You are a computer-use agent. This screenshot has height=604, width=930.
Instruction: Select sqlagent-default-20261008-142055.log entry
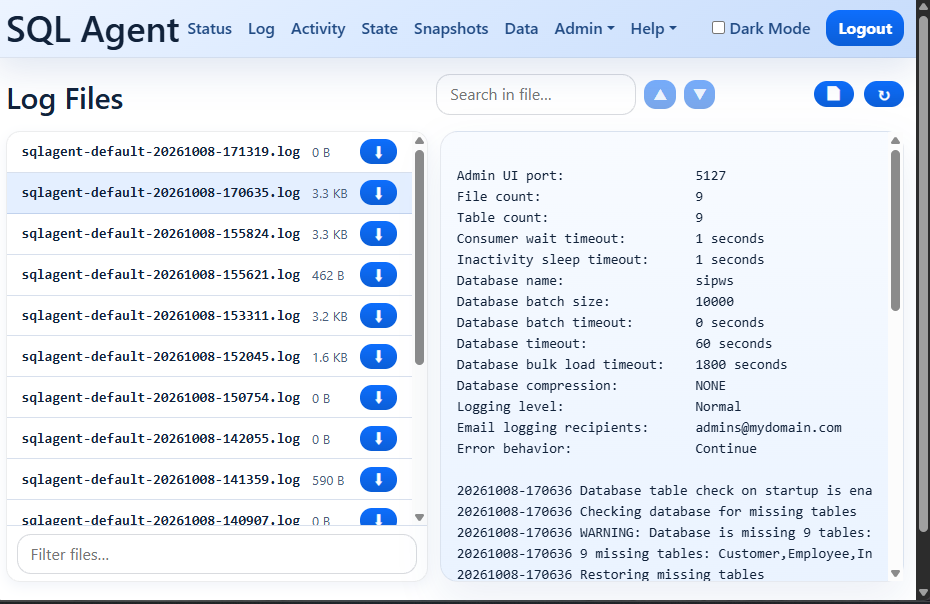click(209, 438)
